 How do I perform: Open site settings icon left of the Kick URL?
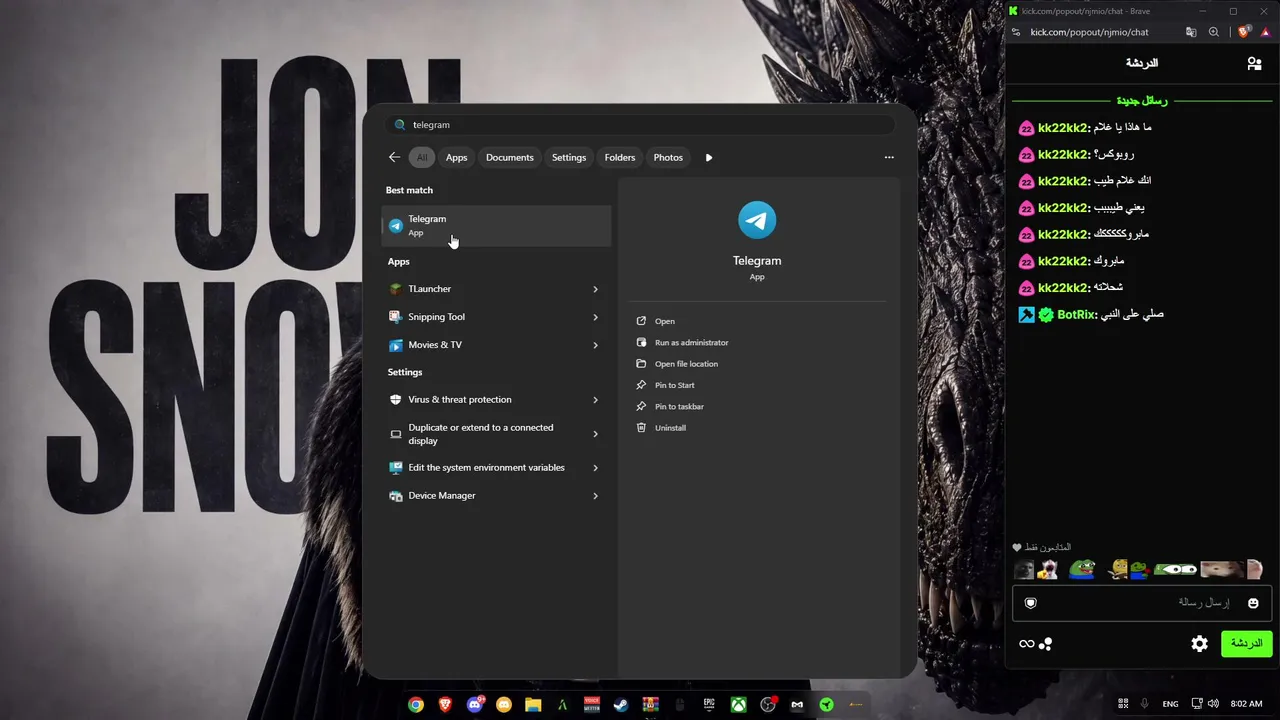(1016, 32)
